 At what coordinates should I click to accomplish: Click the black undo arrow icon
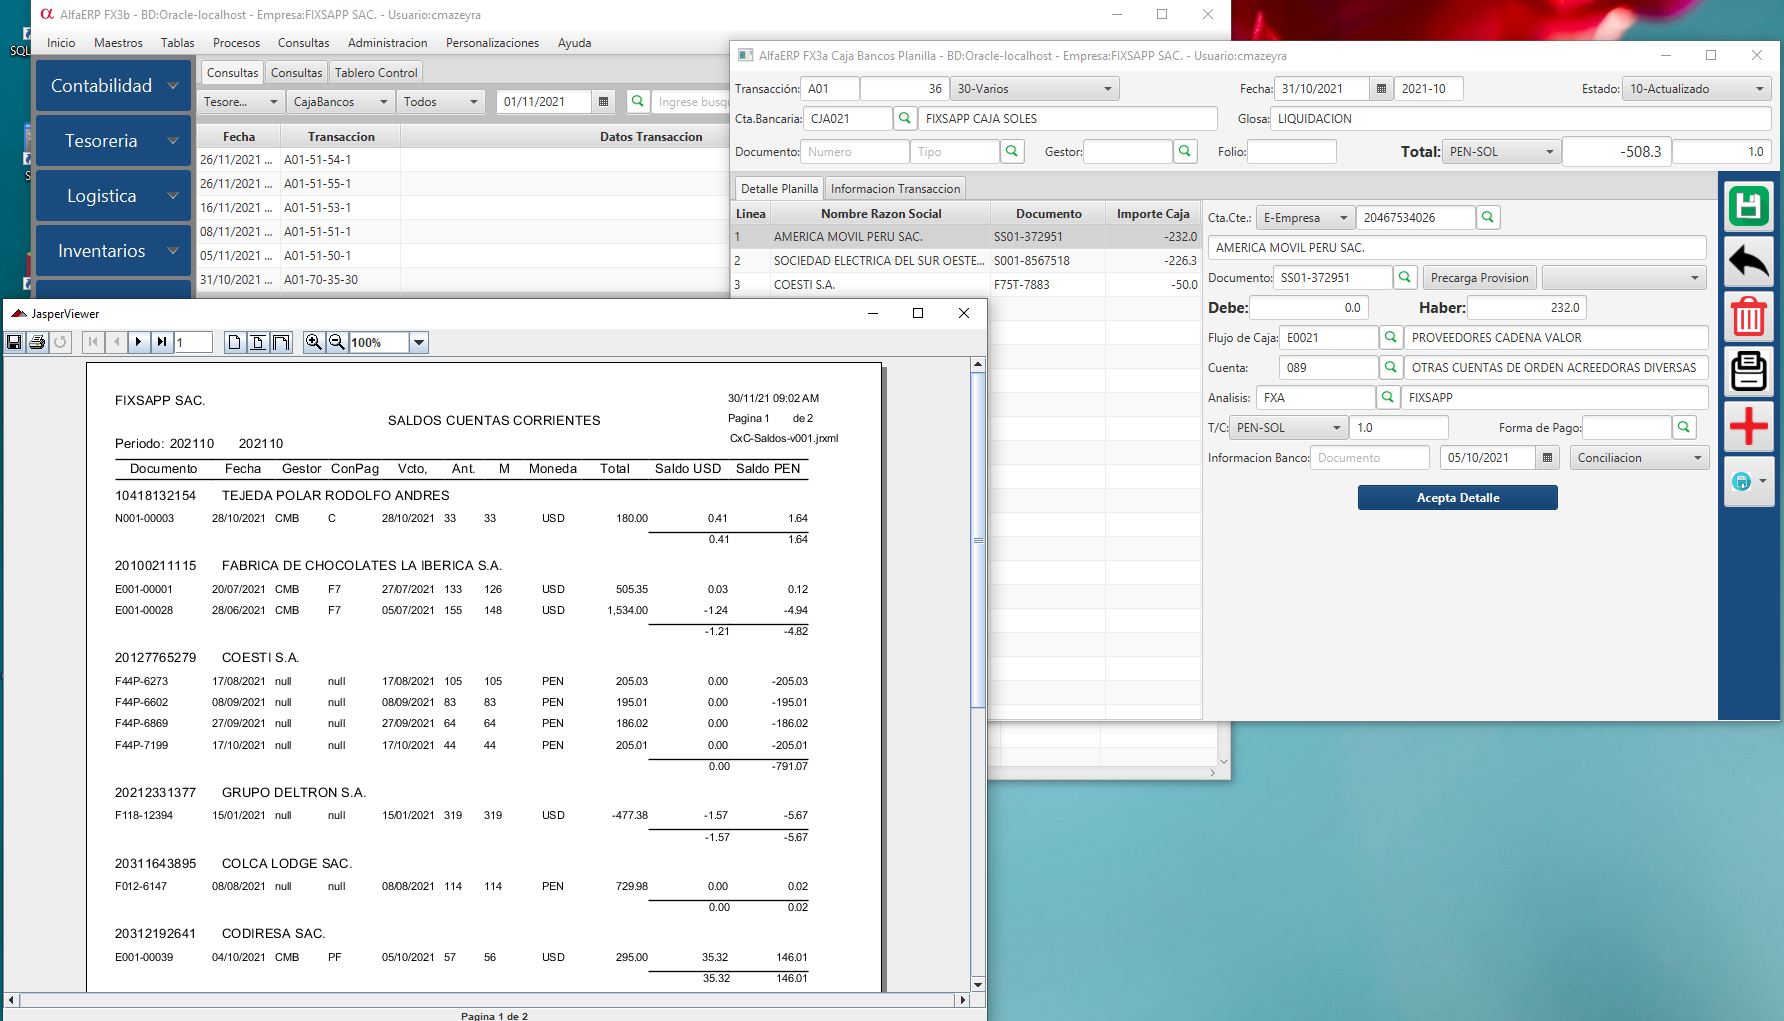point(1748,262)
